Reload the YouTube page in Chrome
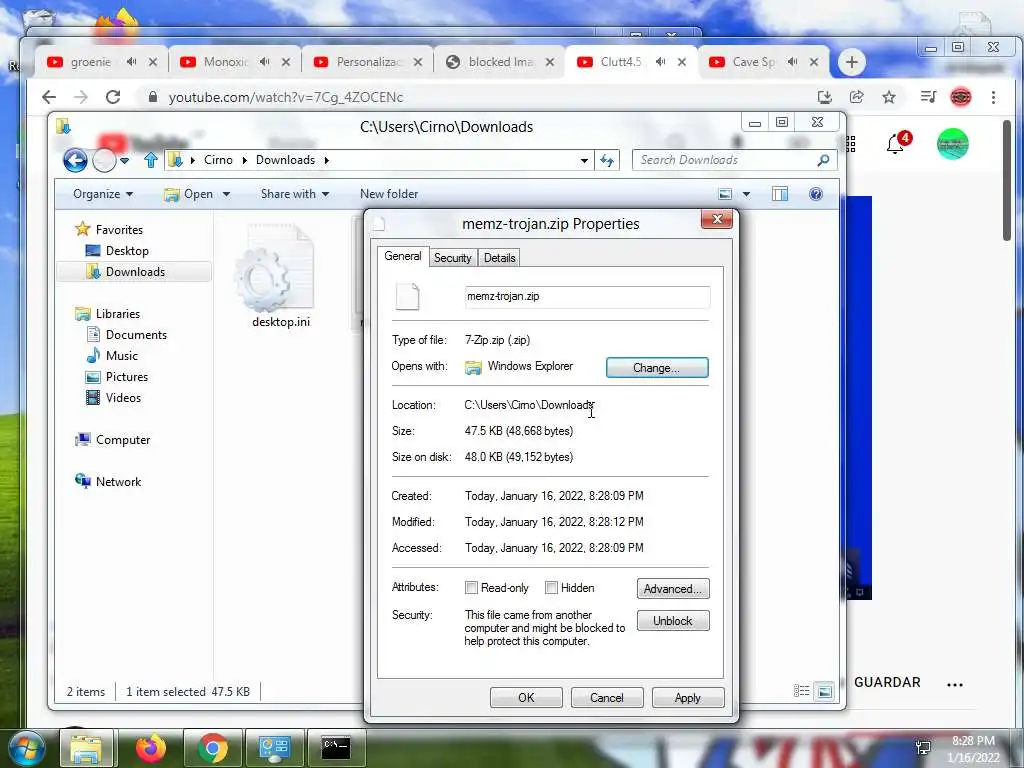This screenshot has height=768, width=1024. click(113, 97)
